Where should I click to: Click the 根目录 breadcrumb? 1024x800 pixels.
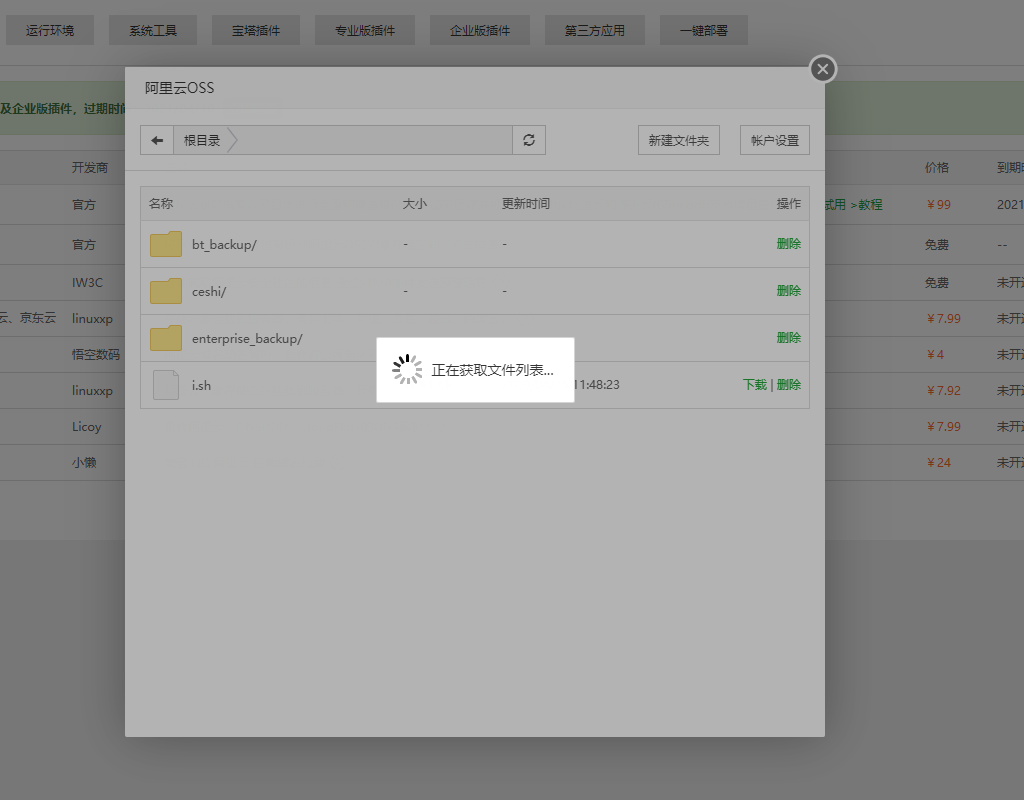click(202, 140)
